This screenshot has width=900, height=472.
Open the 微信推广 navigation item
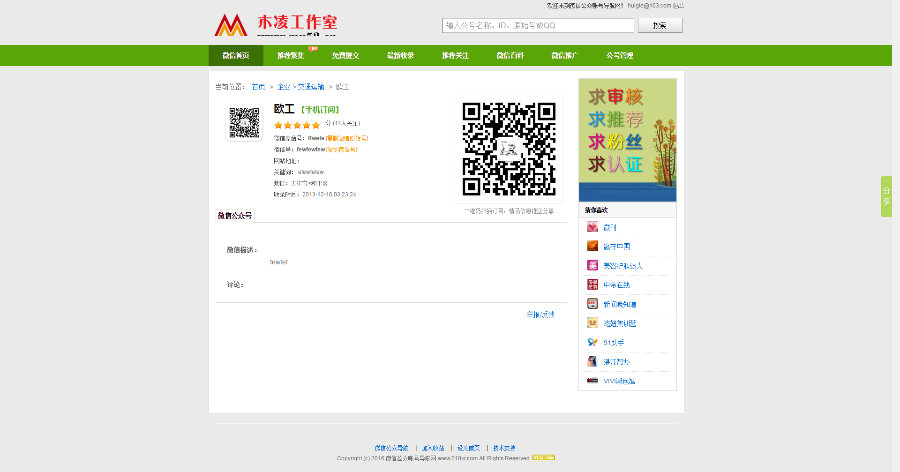(565, 56)
